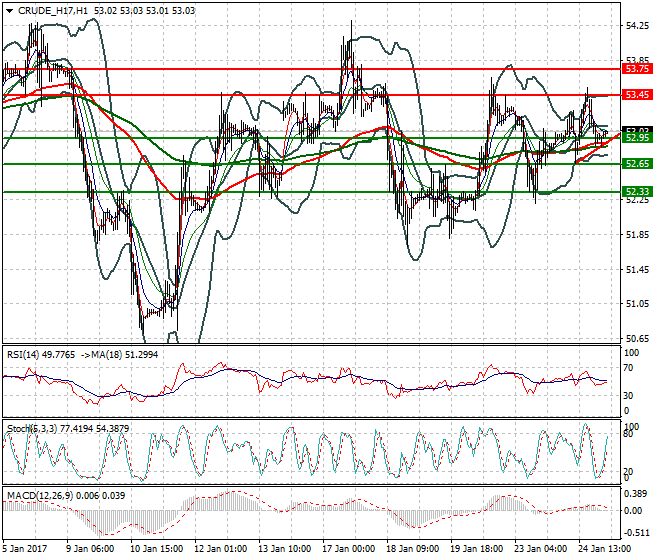This screenshot has height=560, width=660.
Task: Click the 51.05 price axis value
Action: (x=637, y=304)
